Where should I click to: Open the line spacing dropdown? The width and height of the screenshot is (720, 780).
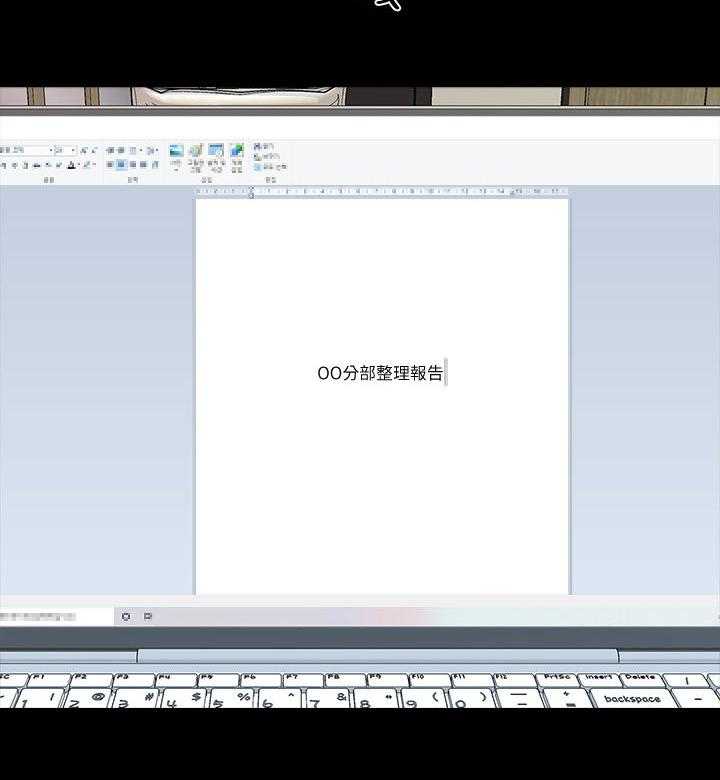tap(152, 150)
